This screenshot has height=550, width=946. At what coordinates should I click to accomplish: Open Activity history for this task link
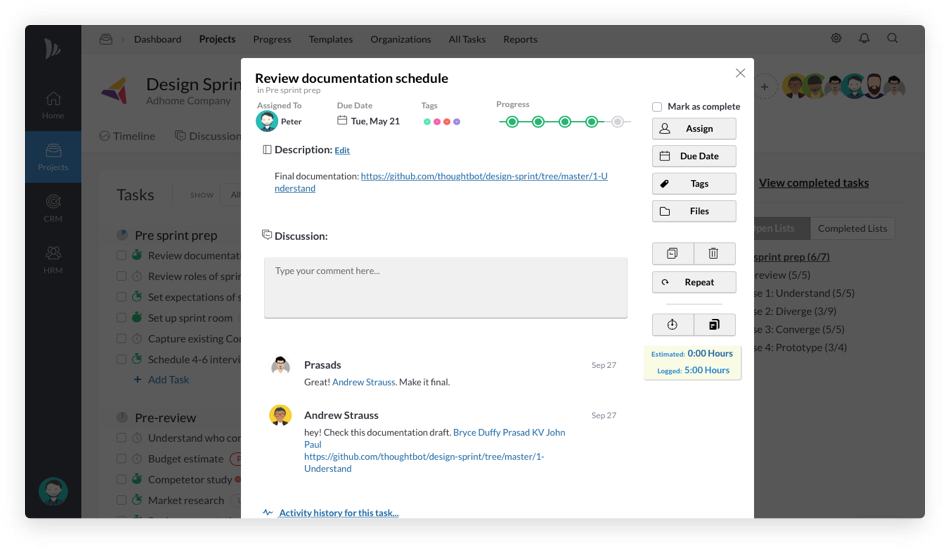[x=338, y=513]
